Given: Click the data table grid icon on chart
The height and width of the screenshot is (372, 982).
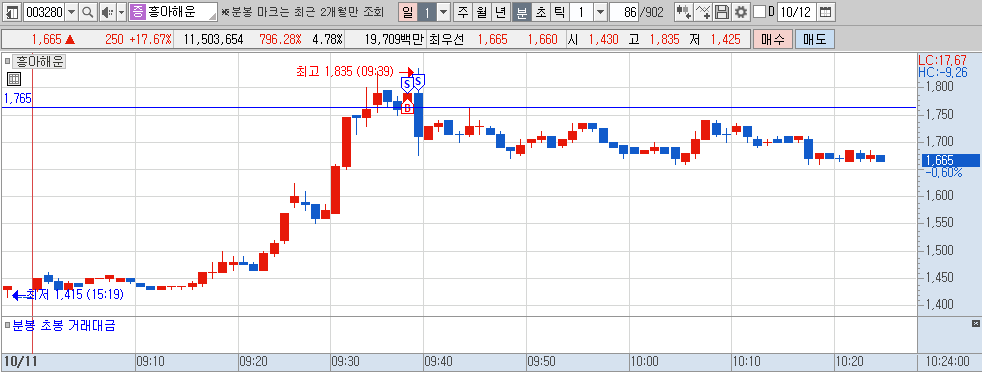Looking at the screenshot, I should [14, 79].
